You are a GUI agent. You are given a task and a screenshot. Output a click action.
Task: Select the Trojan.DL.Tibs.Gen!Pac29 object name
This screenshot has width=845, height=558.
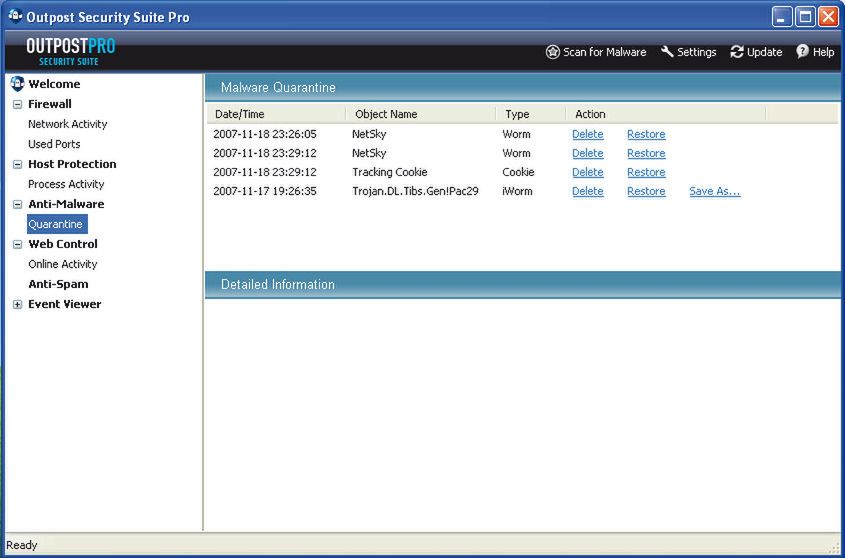[x=415, y=191]
